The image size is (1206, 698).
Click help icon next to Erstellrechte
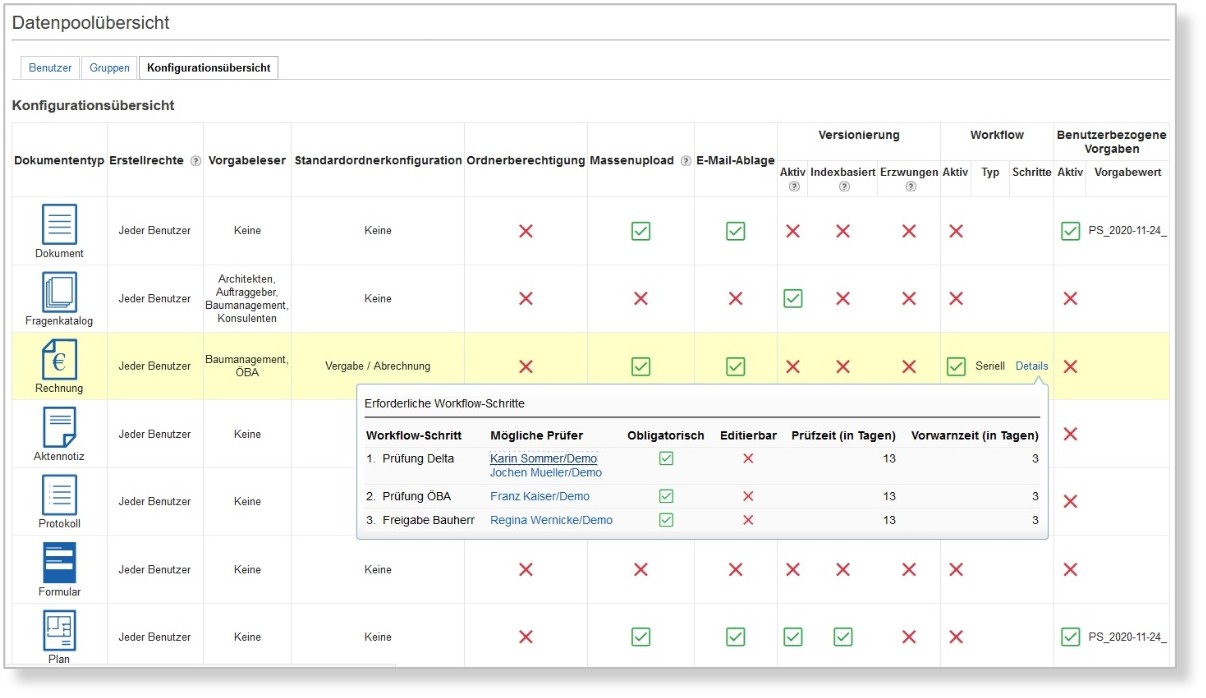(x=196, y=161)
